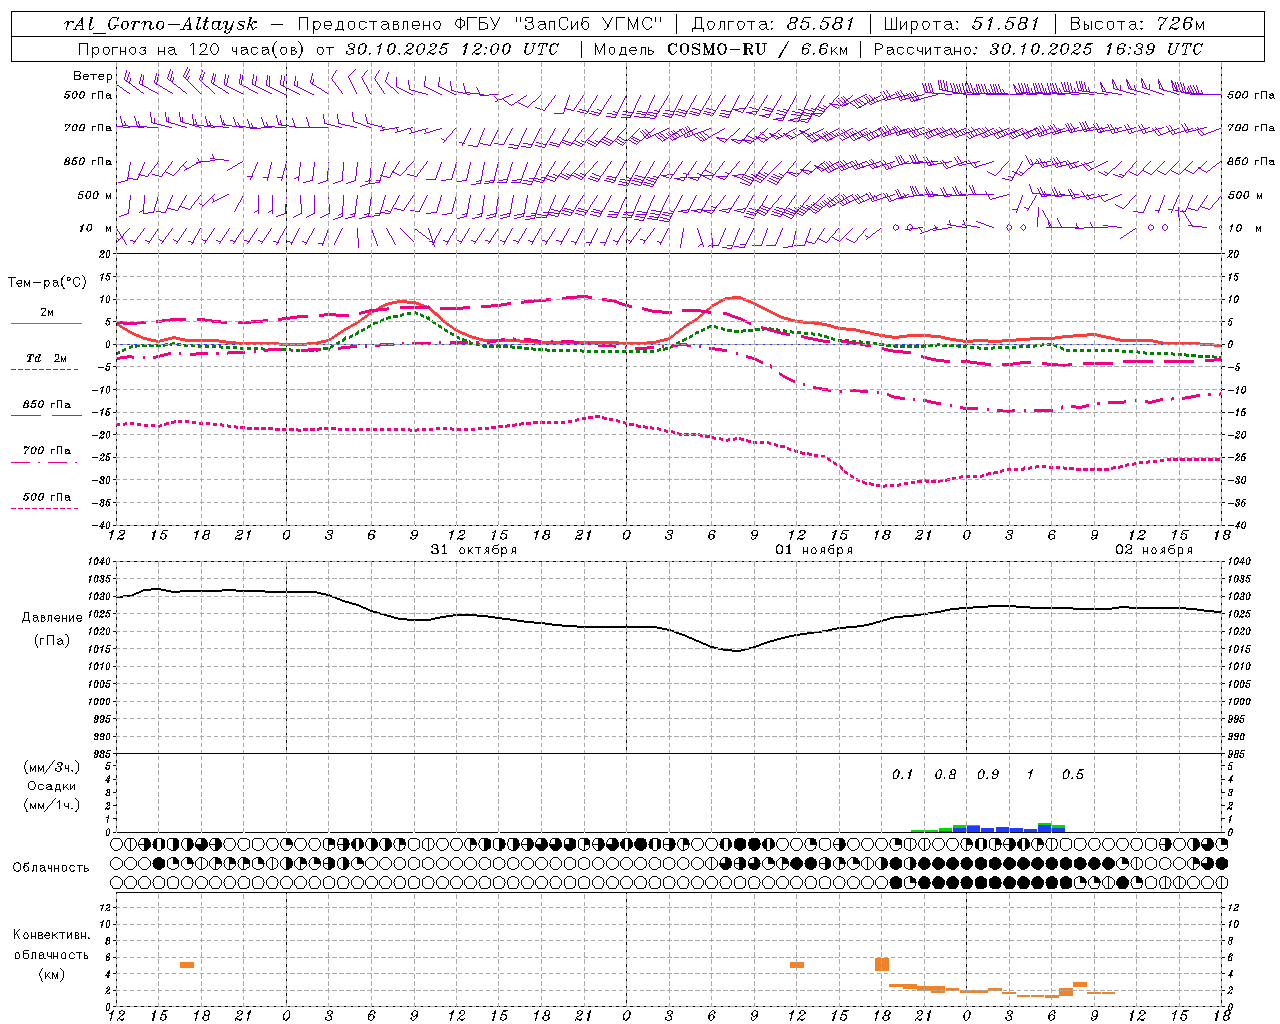This screenshot has width=1280, height=1024.
Task: Click the 0.5 precipitation value
Action: tap(1073, 774)
